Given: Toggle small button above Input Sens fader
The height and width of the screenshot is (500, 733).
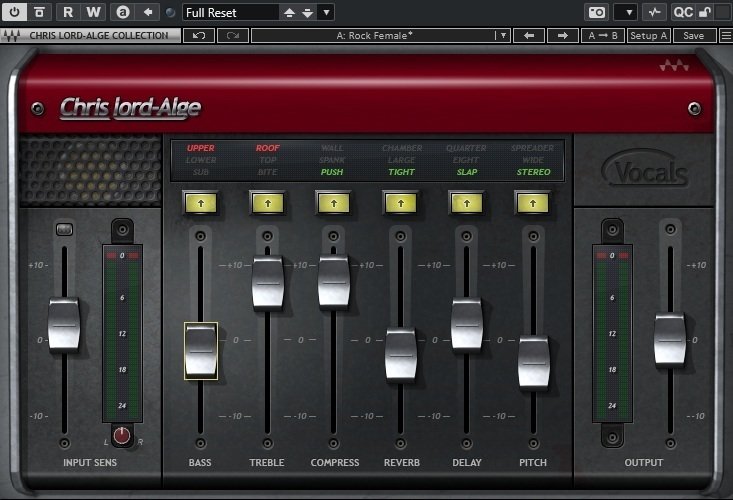Looking at the screenshot, I should tap(65, 229).
